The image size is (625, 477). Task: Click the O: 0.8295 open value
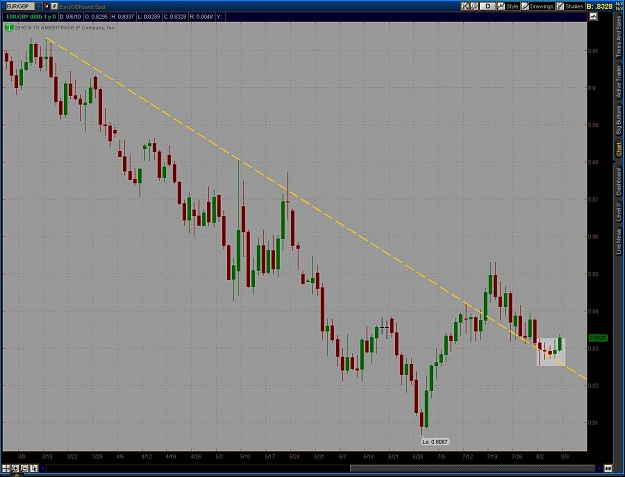tap(96, 17)
